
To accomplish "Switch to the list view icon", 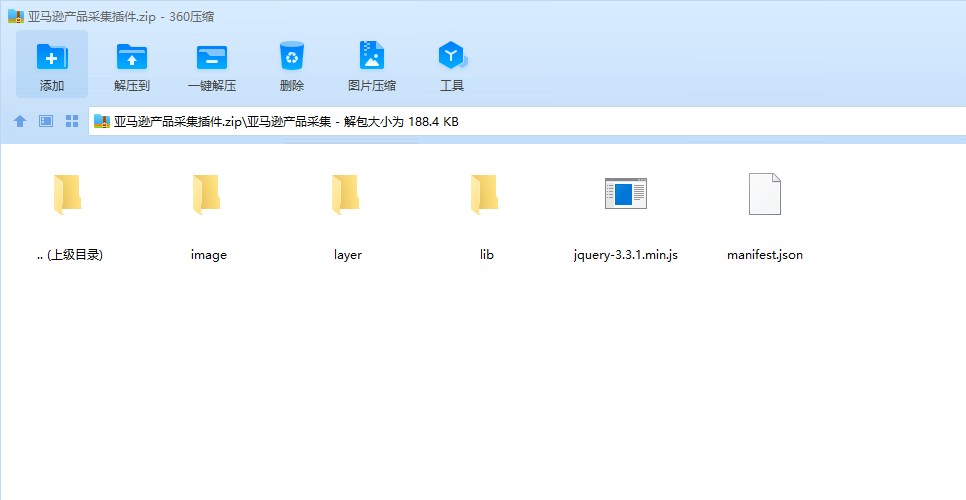I will [46, 121].
